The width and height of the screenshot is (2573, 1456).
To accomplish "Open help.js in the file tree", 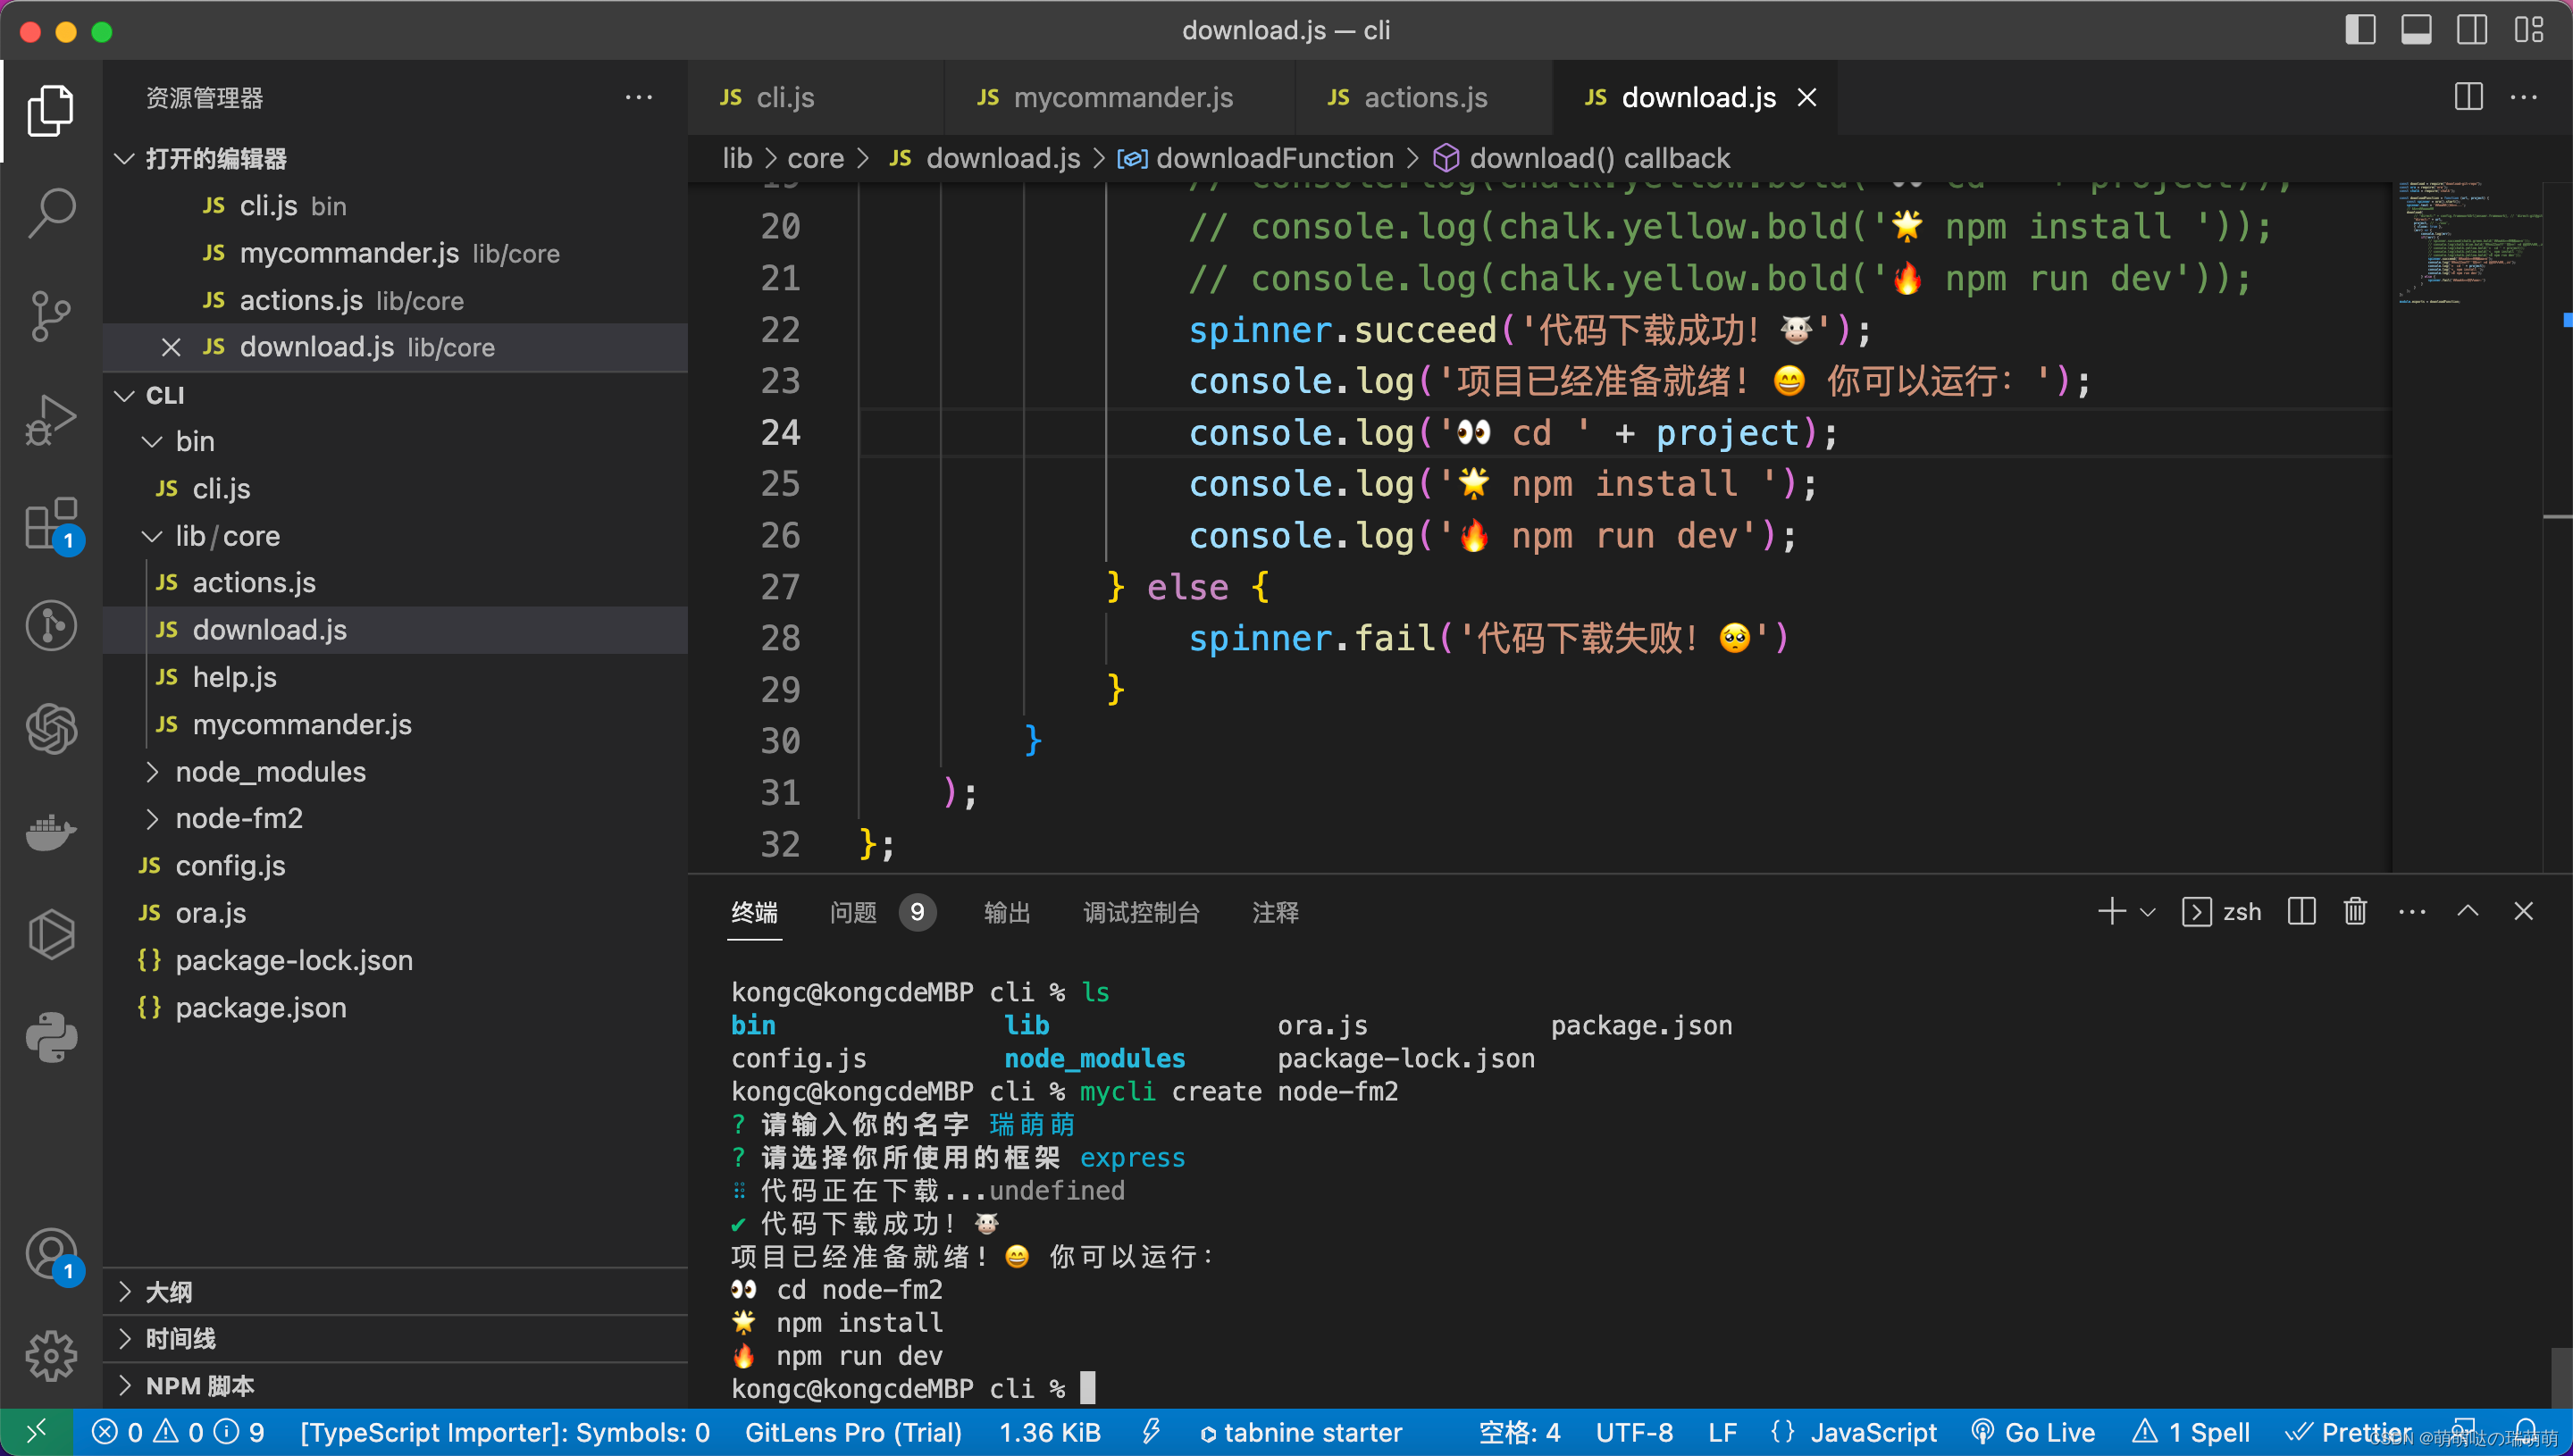I will 395,677.
